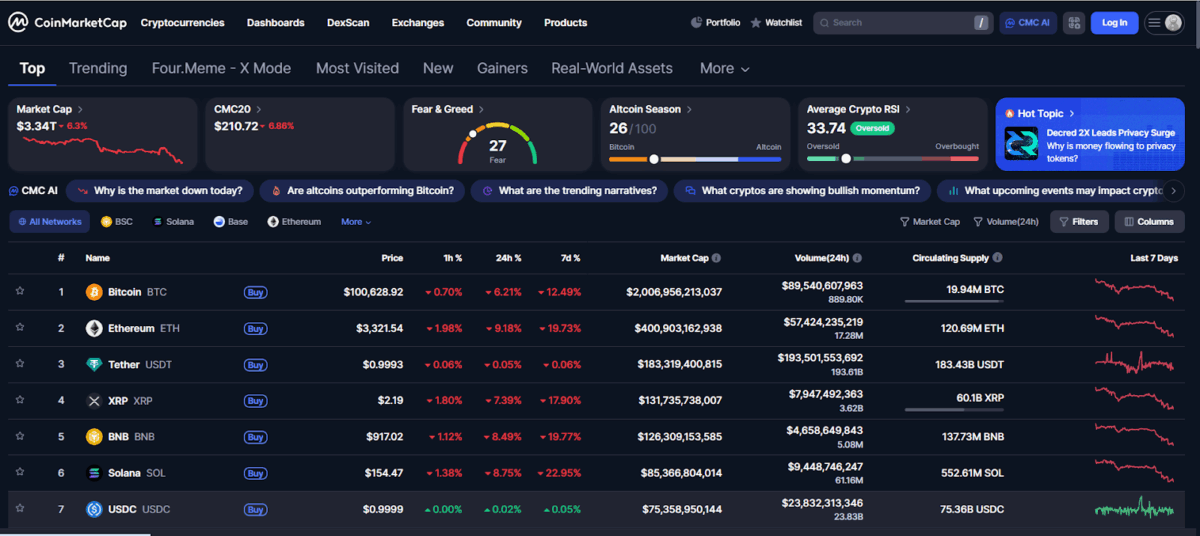Click Buy button for Bitcoin

click(x=255, y=292)
